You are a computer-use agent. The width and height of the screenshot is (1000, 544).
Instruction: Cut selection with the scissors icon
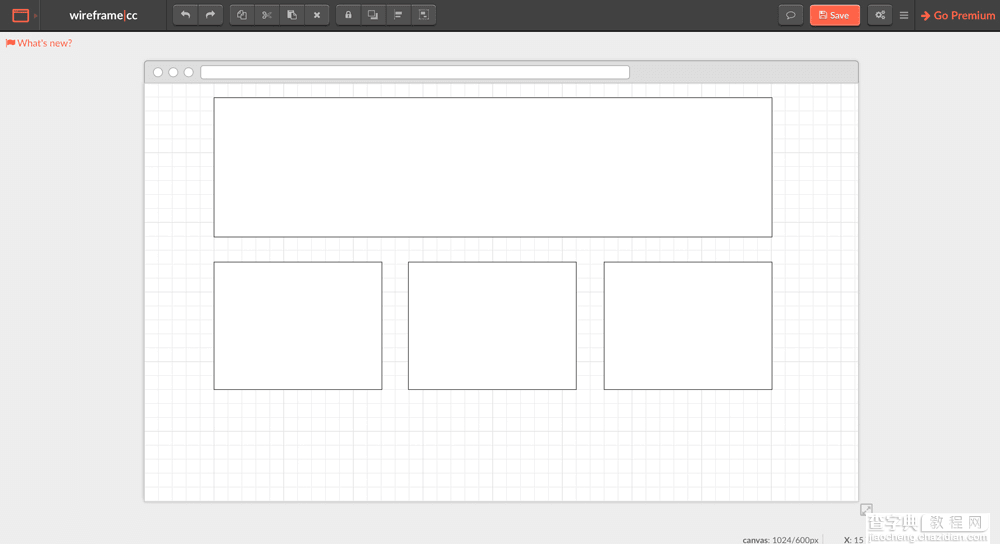point(267,15)
